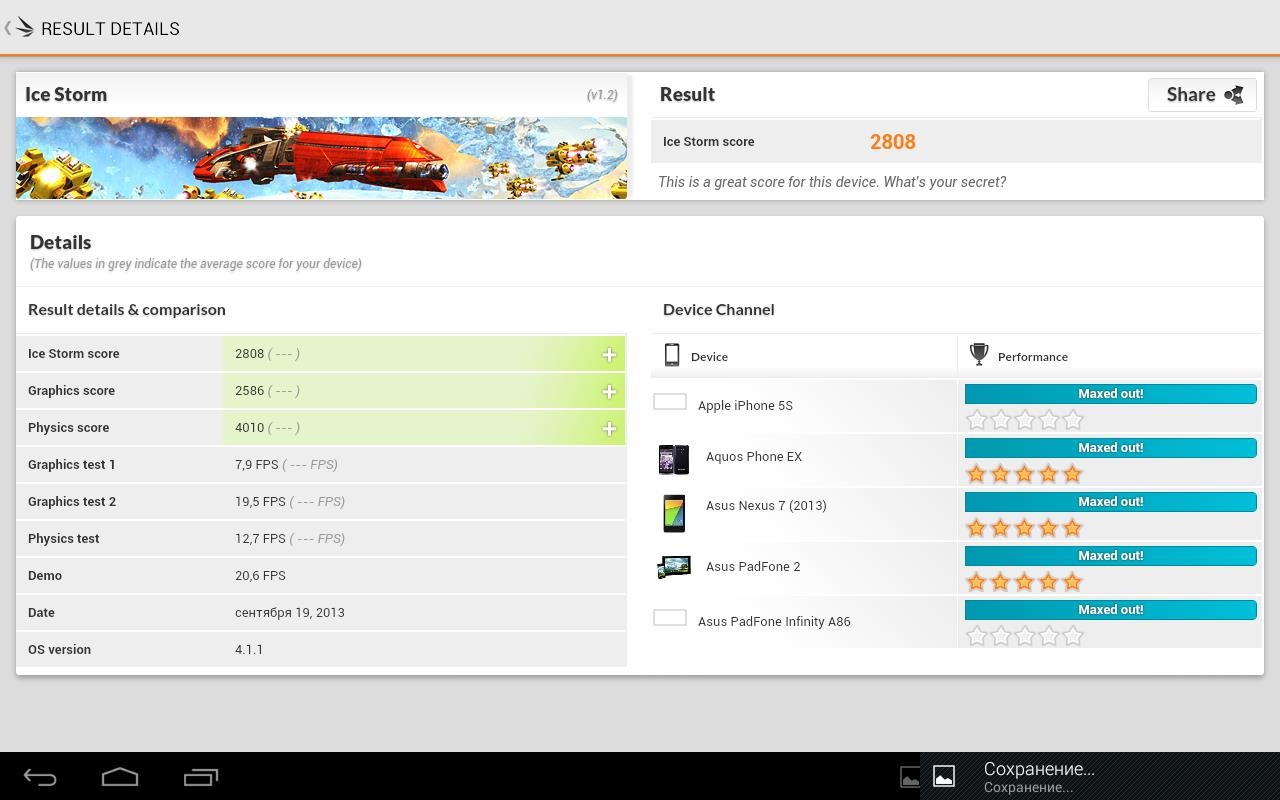The image size is (1280, 800).
Task: Tap the screenshot saving notification icon
Action: 943,776
